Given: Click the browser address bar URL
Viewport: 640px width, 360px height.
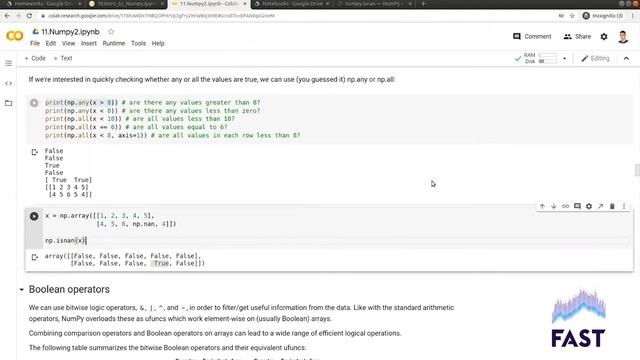Looking at the screenshot, I should [x=161, y=16].
